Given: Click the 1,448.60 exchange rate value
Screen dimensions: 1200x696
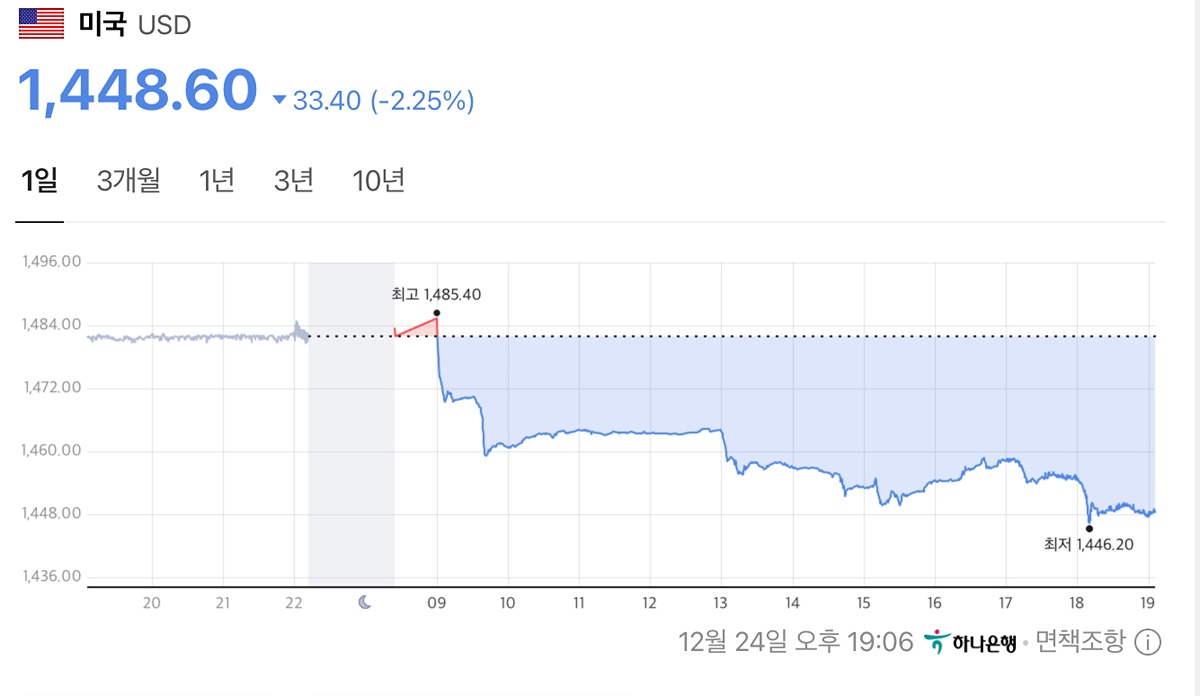Looking at the screenshot, I should coord(138,90).
